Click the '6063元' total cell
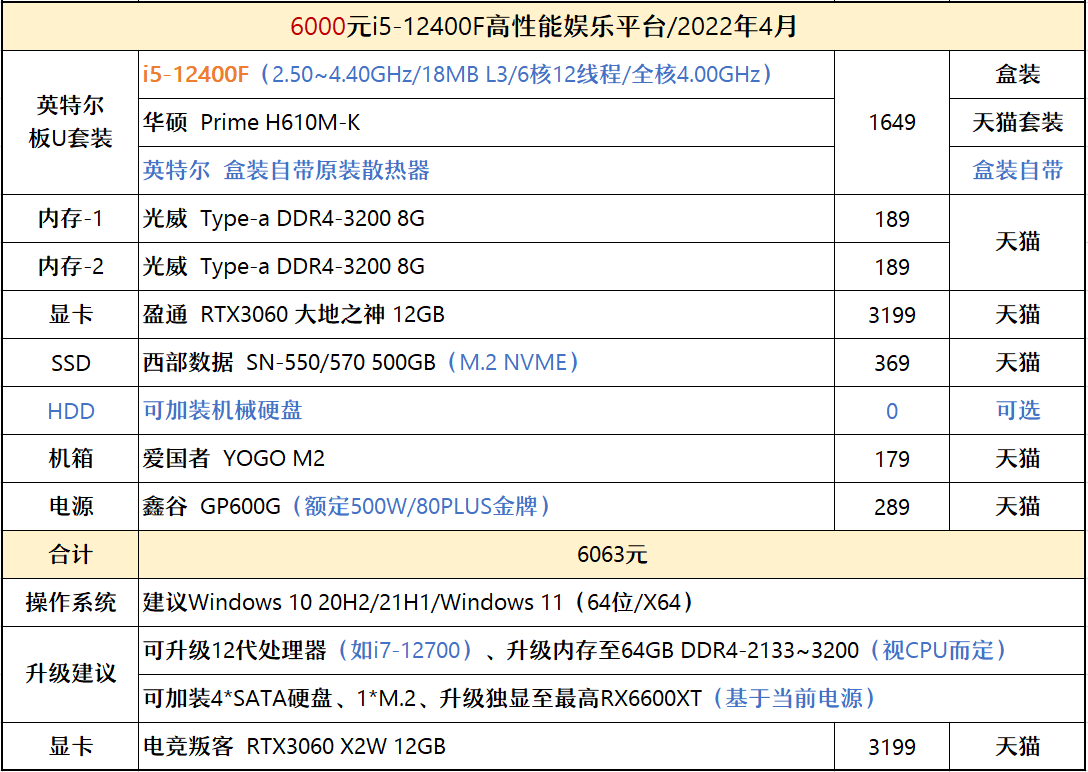 613,555
